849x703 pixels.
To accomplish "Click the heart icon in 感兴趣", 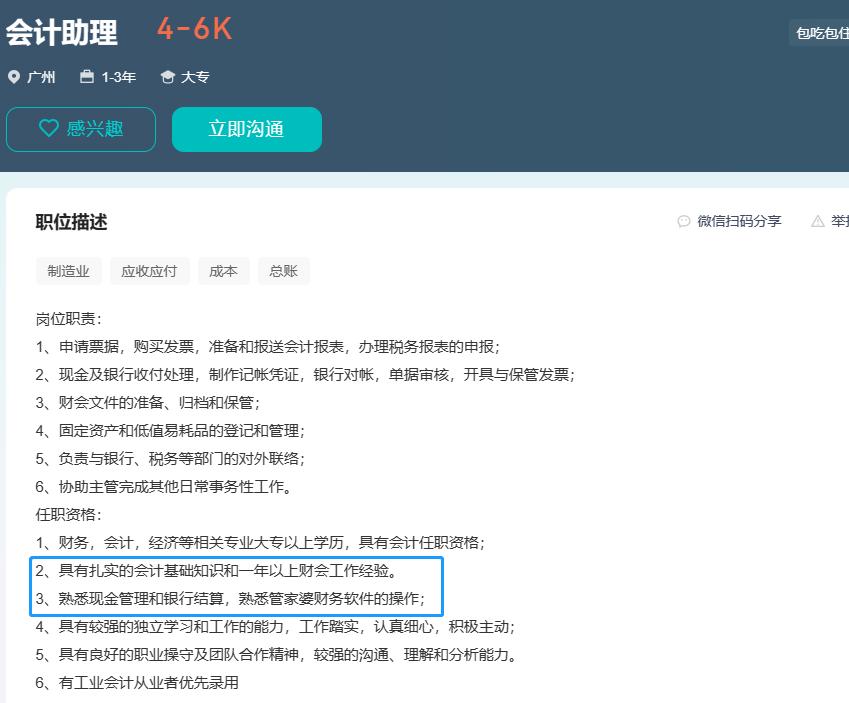I will click(x=49, y=128).
